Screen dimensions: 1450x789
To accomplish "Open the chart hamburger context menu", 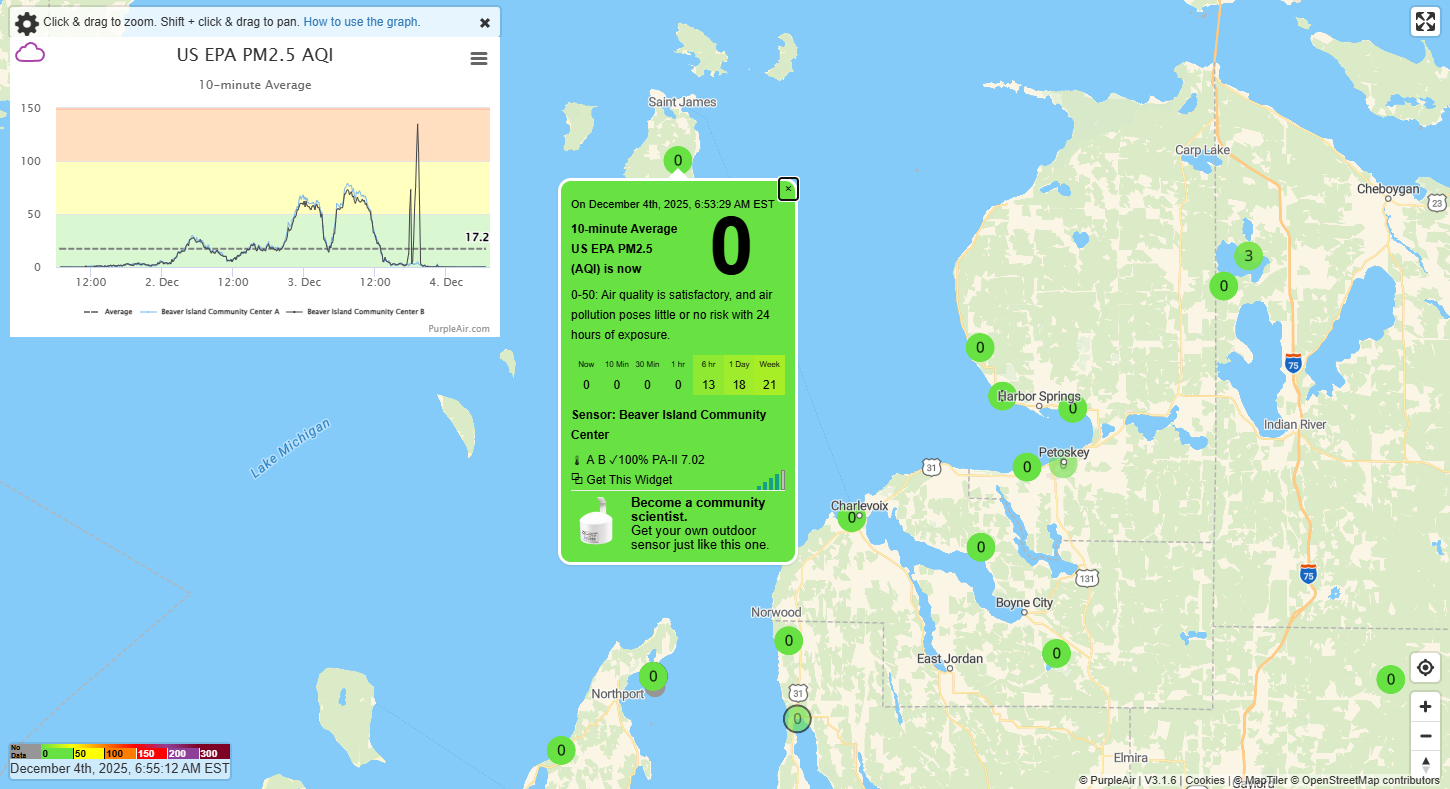I will pos(479,59).
